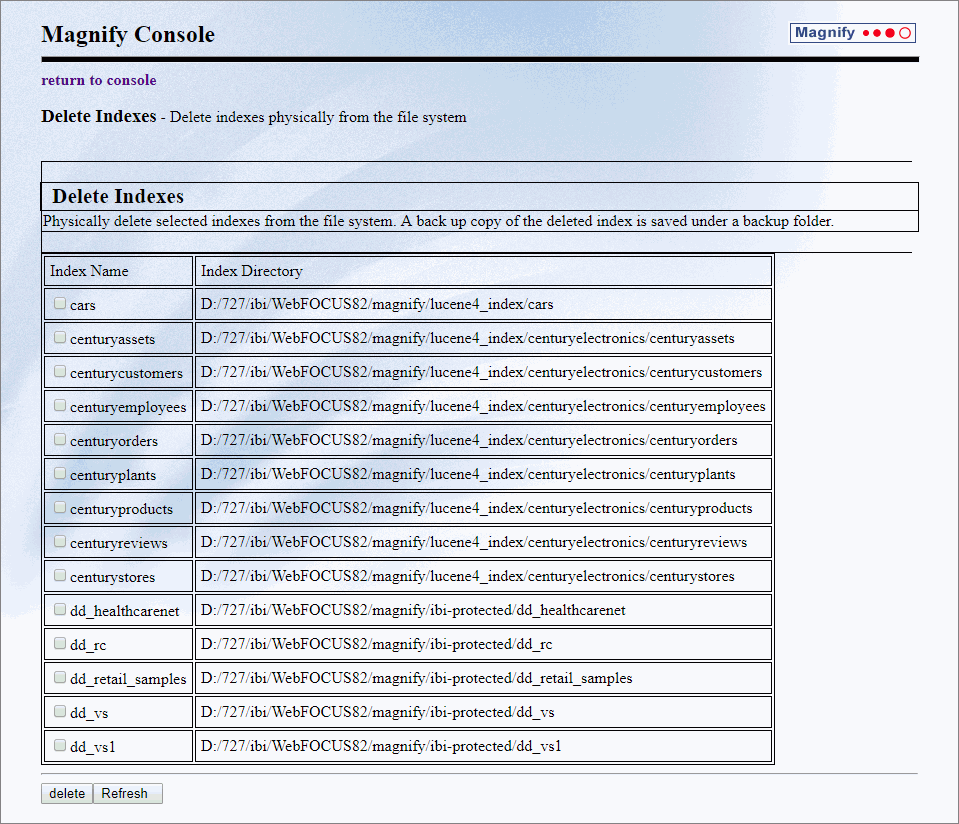Click the centuryelectronics/centurycustomers directory path
The width and height of the screenshot is (959, 824).
[x=481, y=372]
